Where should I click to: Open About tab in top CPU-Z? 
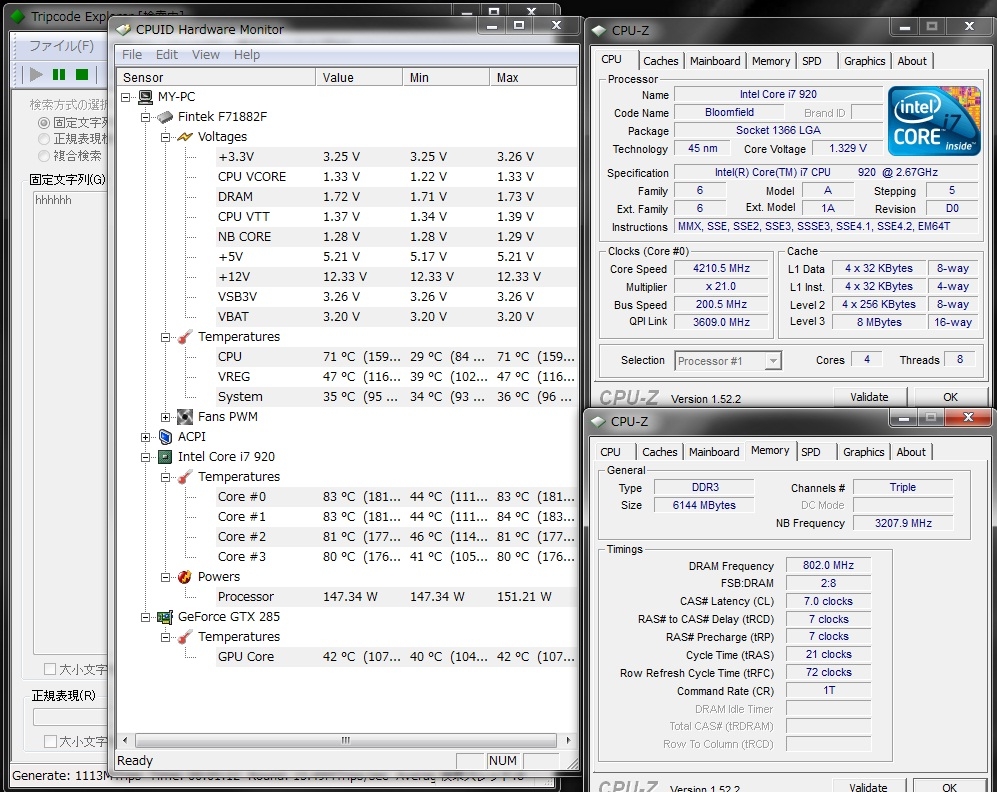912,61
